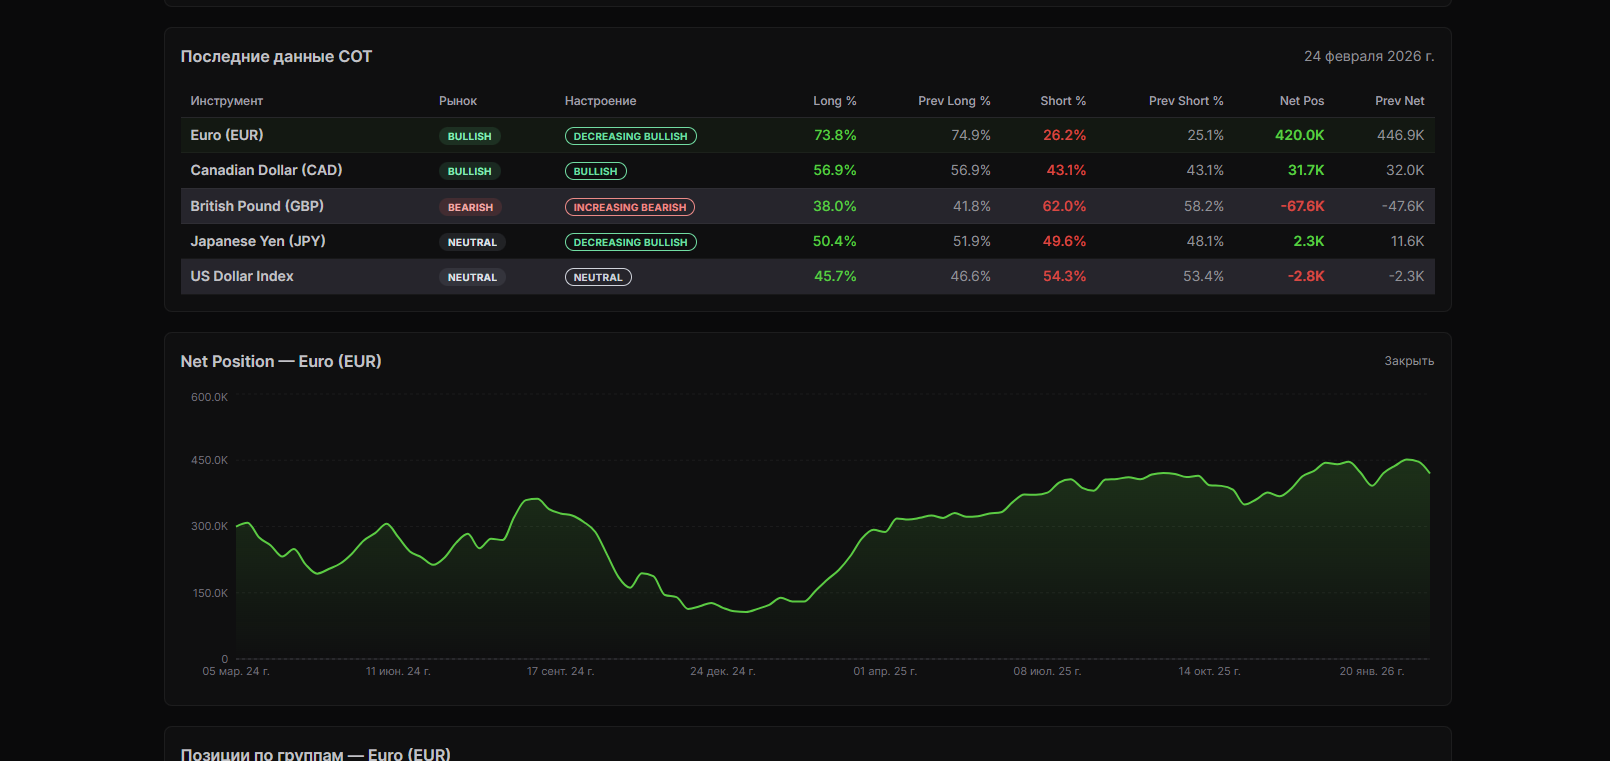
Task: Select the British Pound (GBP) row
Action: click(x=807, y=206)
